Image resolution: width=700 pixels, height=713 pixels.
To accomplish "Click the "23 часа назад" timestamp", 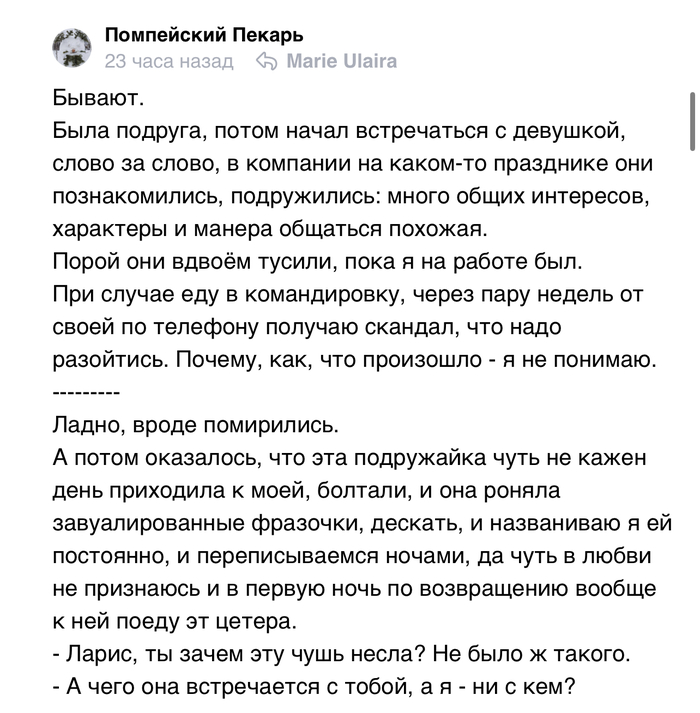I will pos(168,61).
